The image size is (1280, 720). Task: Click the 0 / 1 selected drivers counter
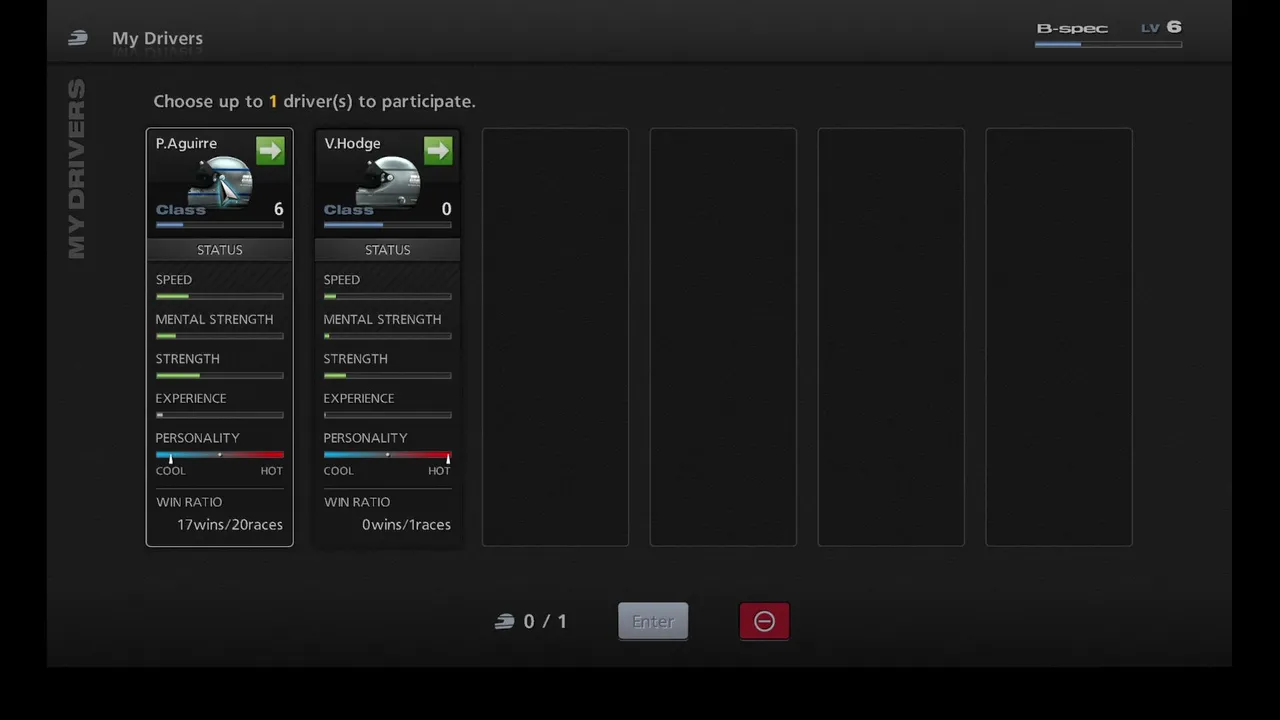(x=545, y=622)
